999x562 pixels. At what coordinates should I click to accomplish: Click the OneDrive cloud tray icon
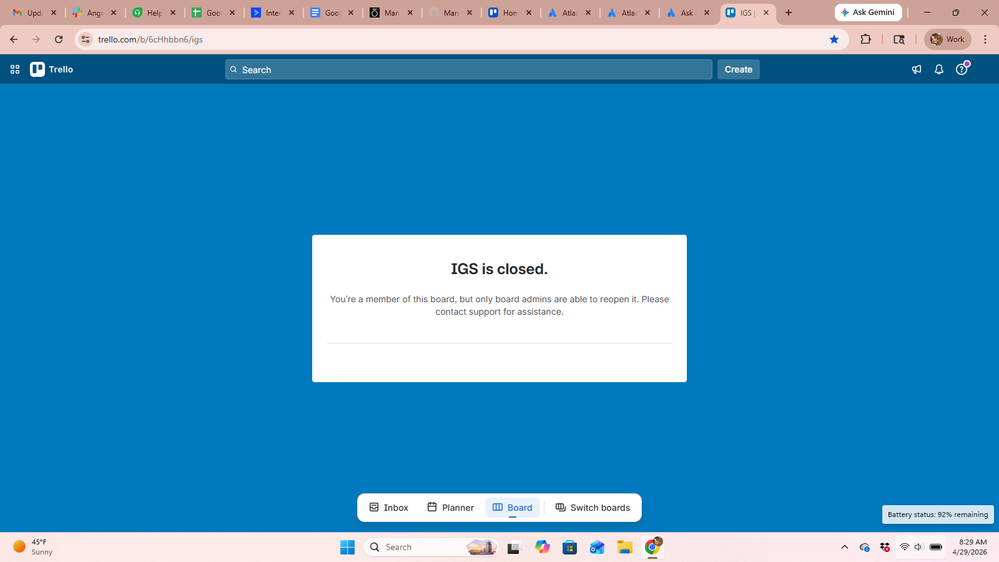pos(865,547)
